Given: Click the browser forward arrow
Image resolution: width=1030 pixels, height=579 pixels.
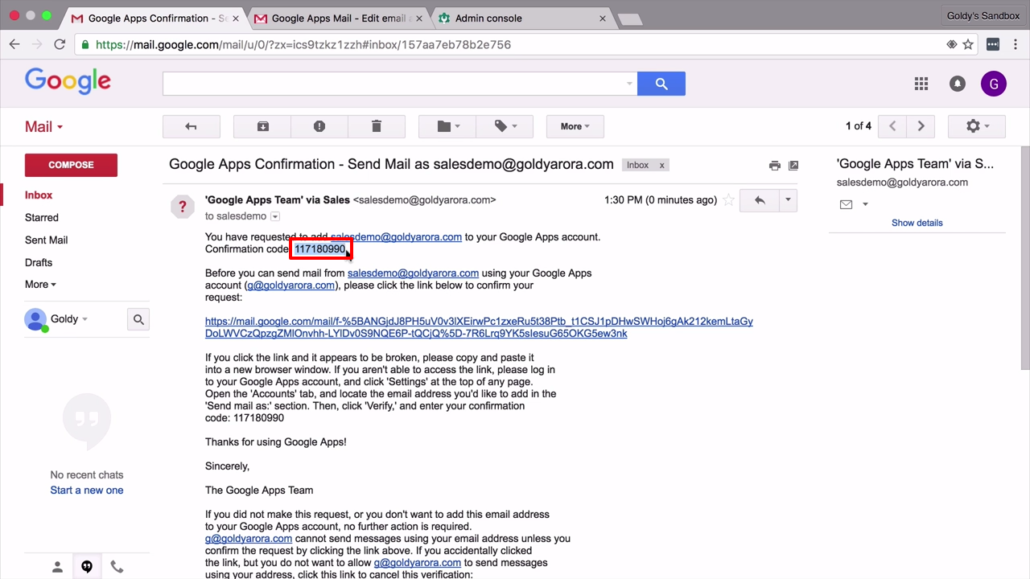Looking at the screenshot, I should pos(37,45).
